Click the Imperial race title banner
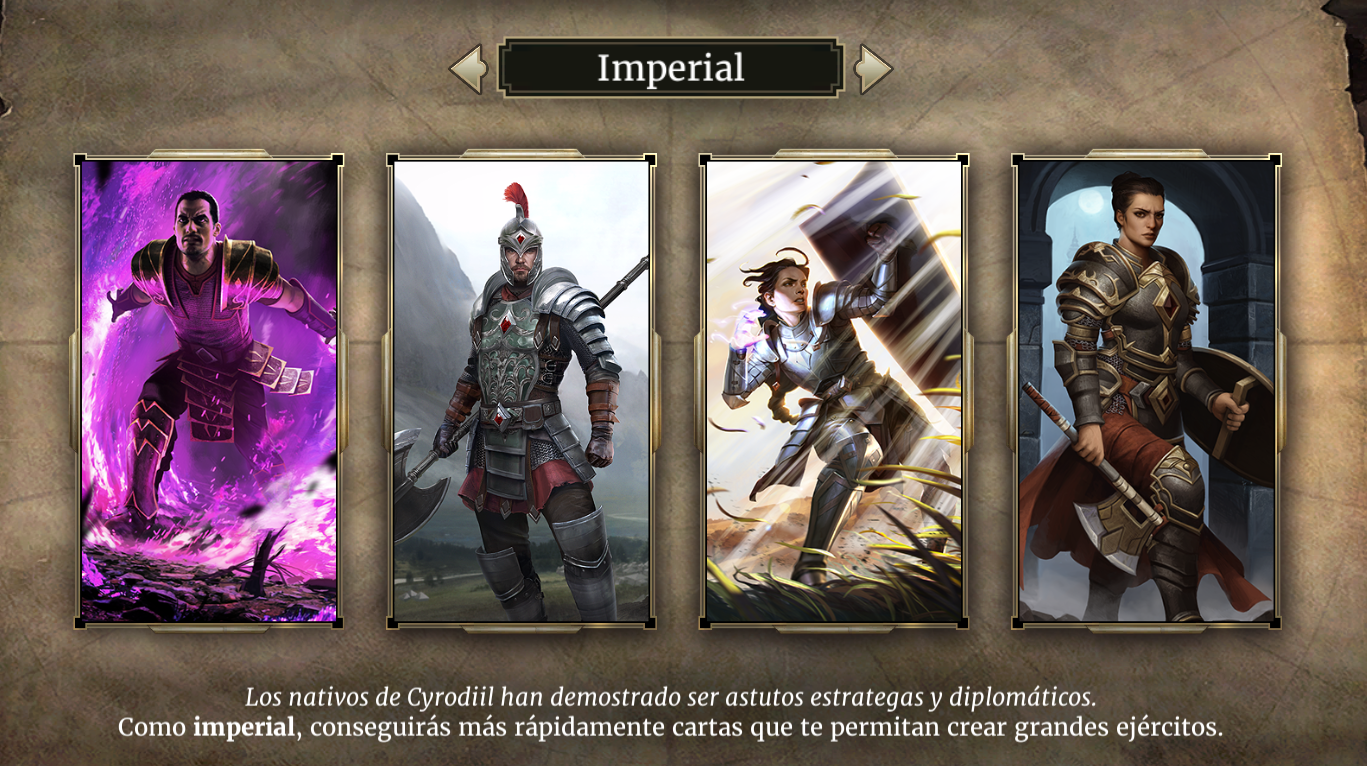This screenshot has width=1367, height=766. (670, 68)
